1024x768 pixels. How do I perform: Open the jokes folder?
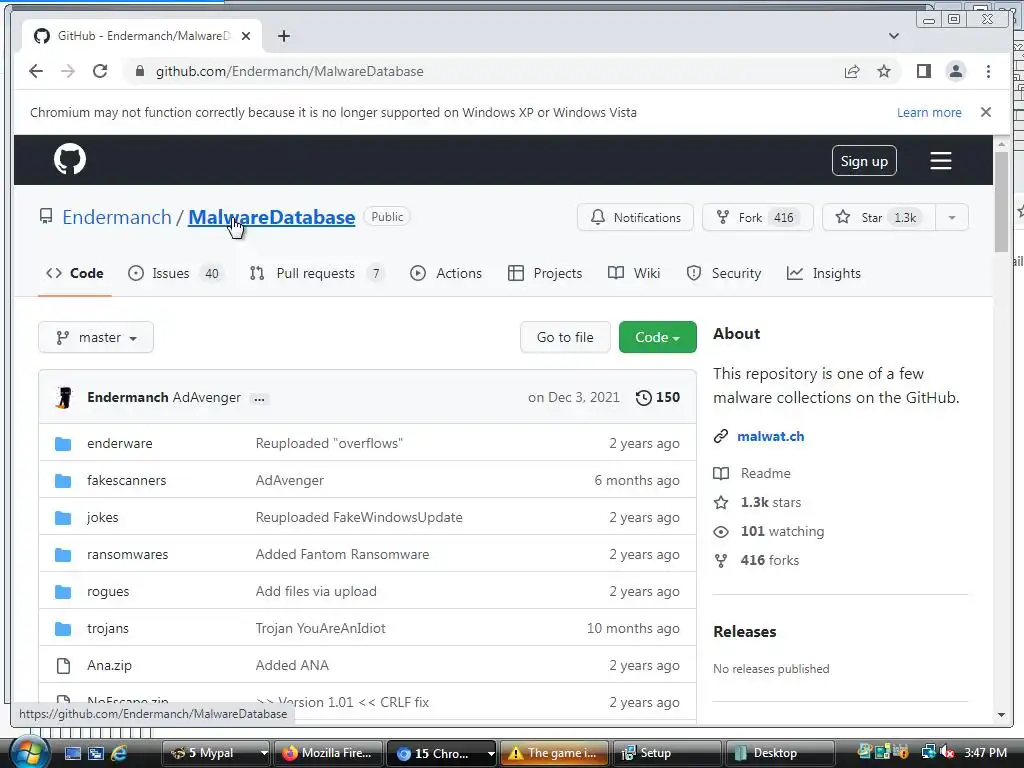pos(103,517)
